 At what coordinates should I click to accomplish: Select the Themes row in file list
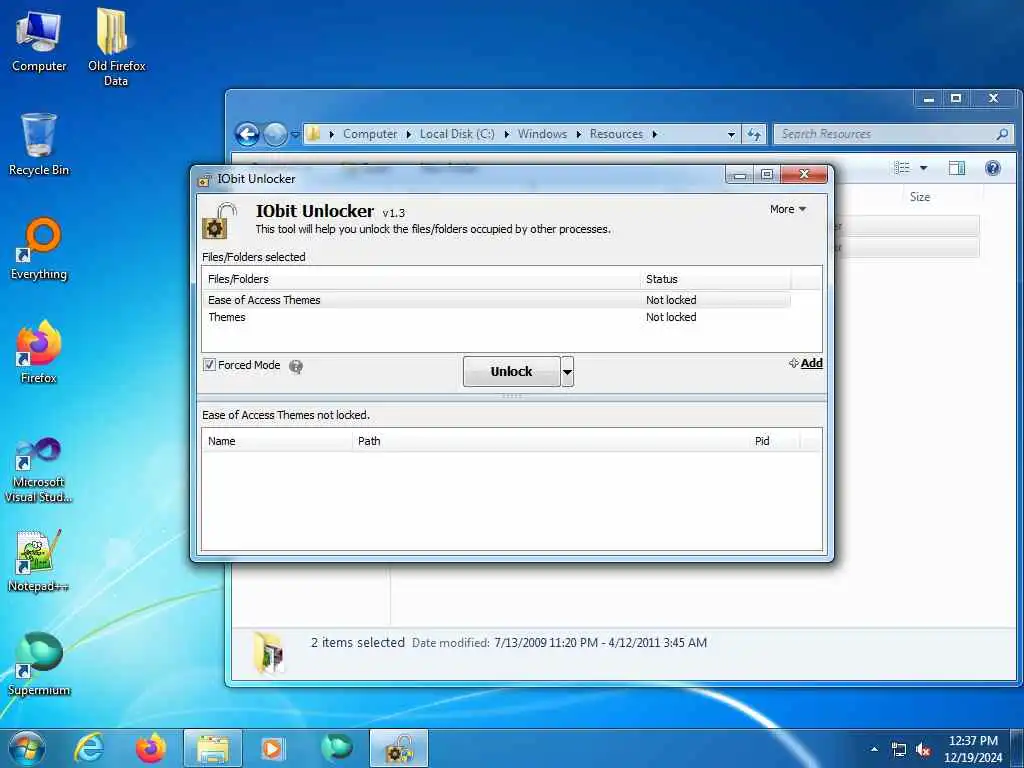496,317
